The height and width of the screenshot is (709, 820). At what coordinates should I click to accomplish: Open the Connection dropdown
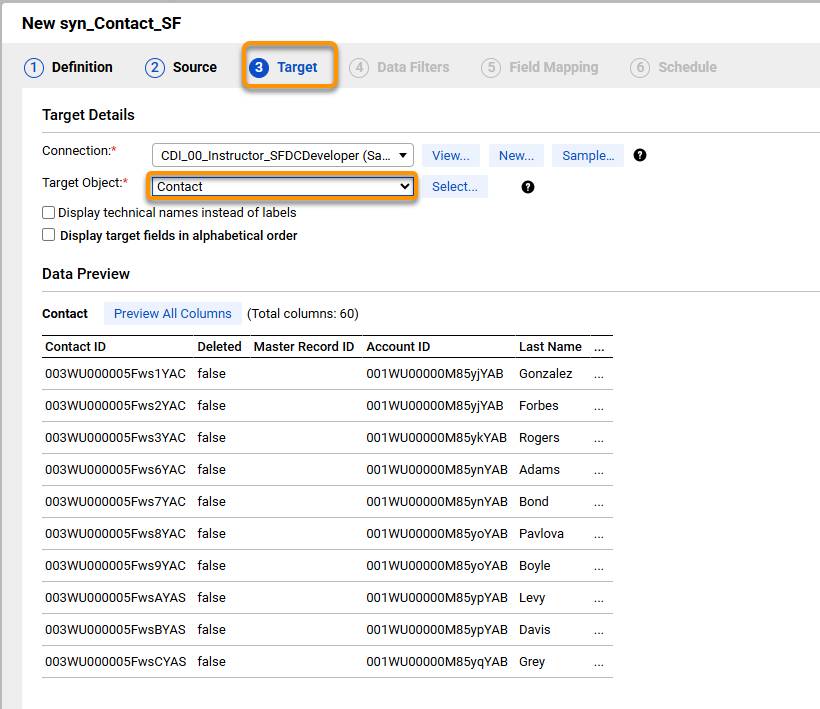(282, 155)
